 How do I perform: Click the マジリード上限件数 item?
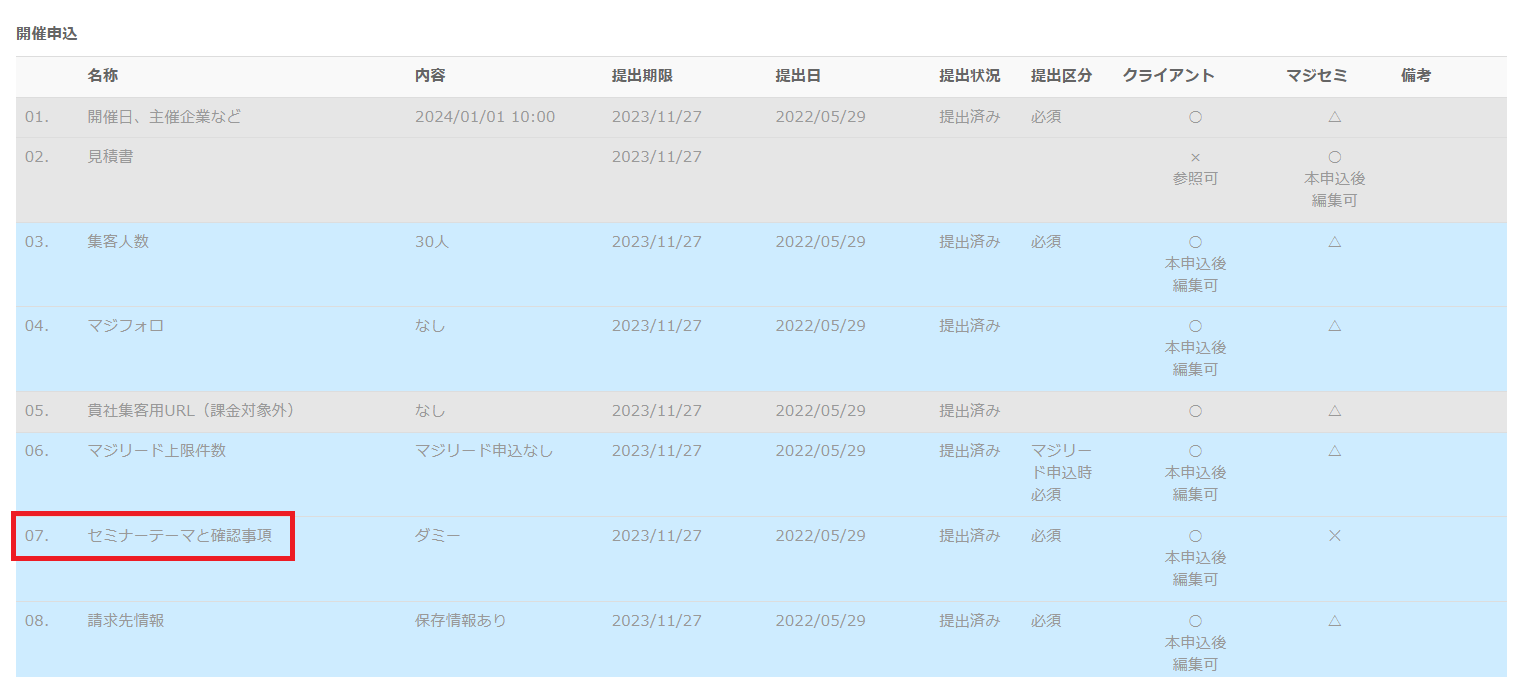[157, 451]
